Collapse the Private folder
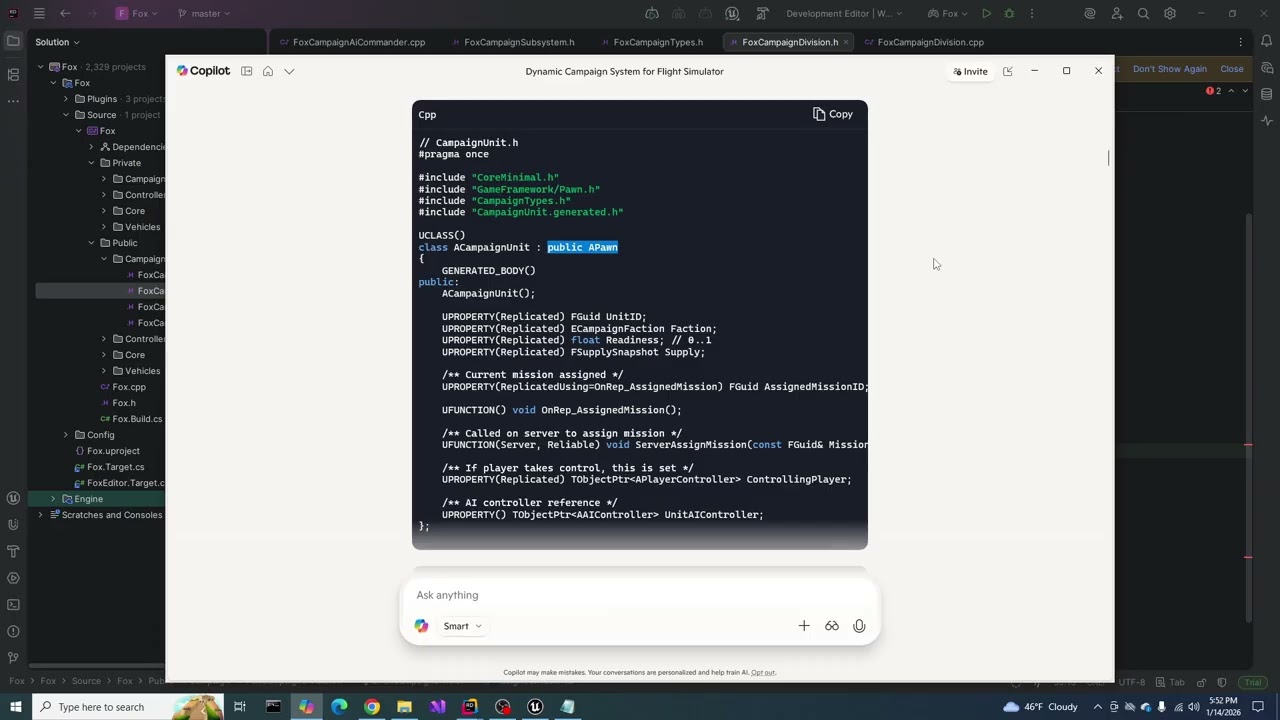The image size is (1280, 720). point(91,163)
